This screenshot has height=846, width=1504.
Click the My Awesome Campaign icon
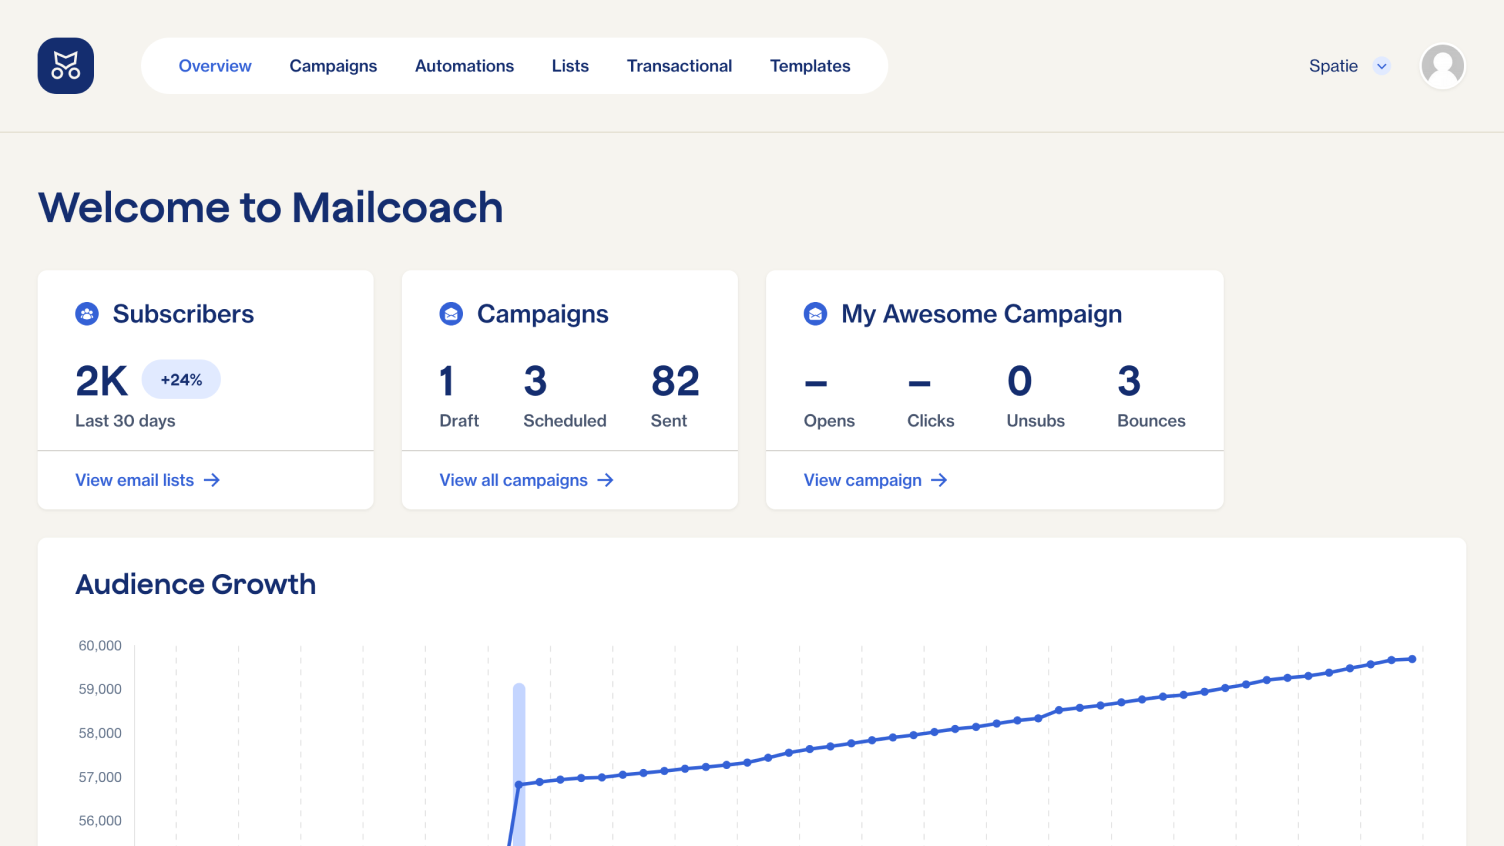815,314
